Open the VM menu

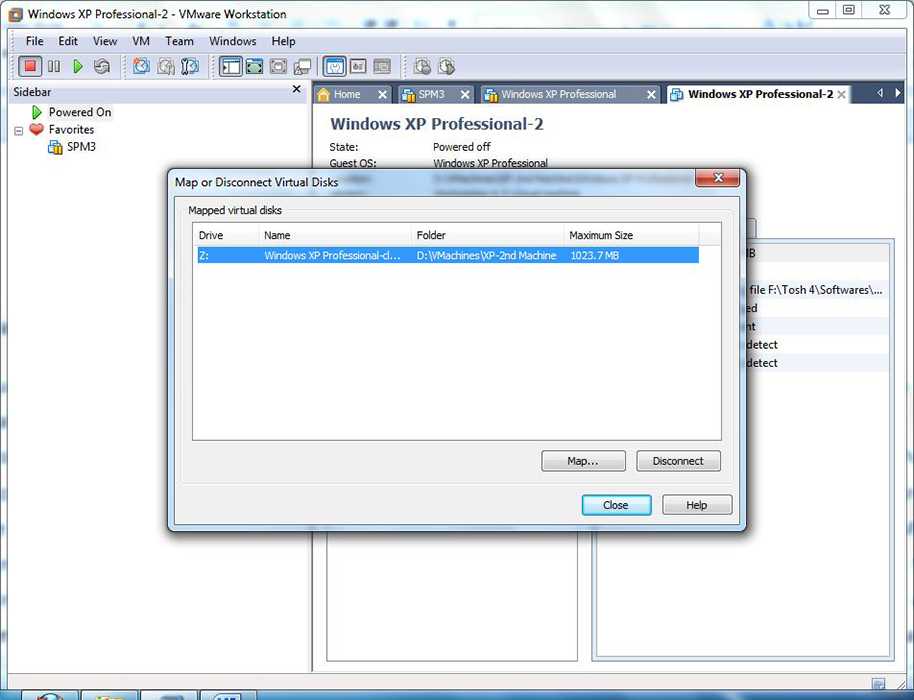(x=141, y=41)
